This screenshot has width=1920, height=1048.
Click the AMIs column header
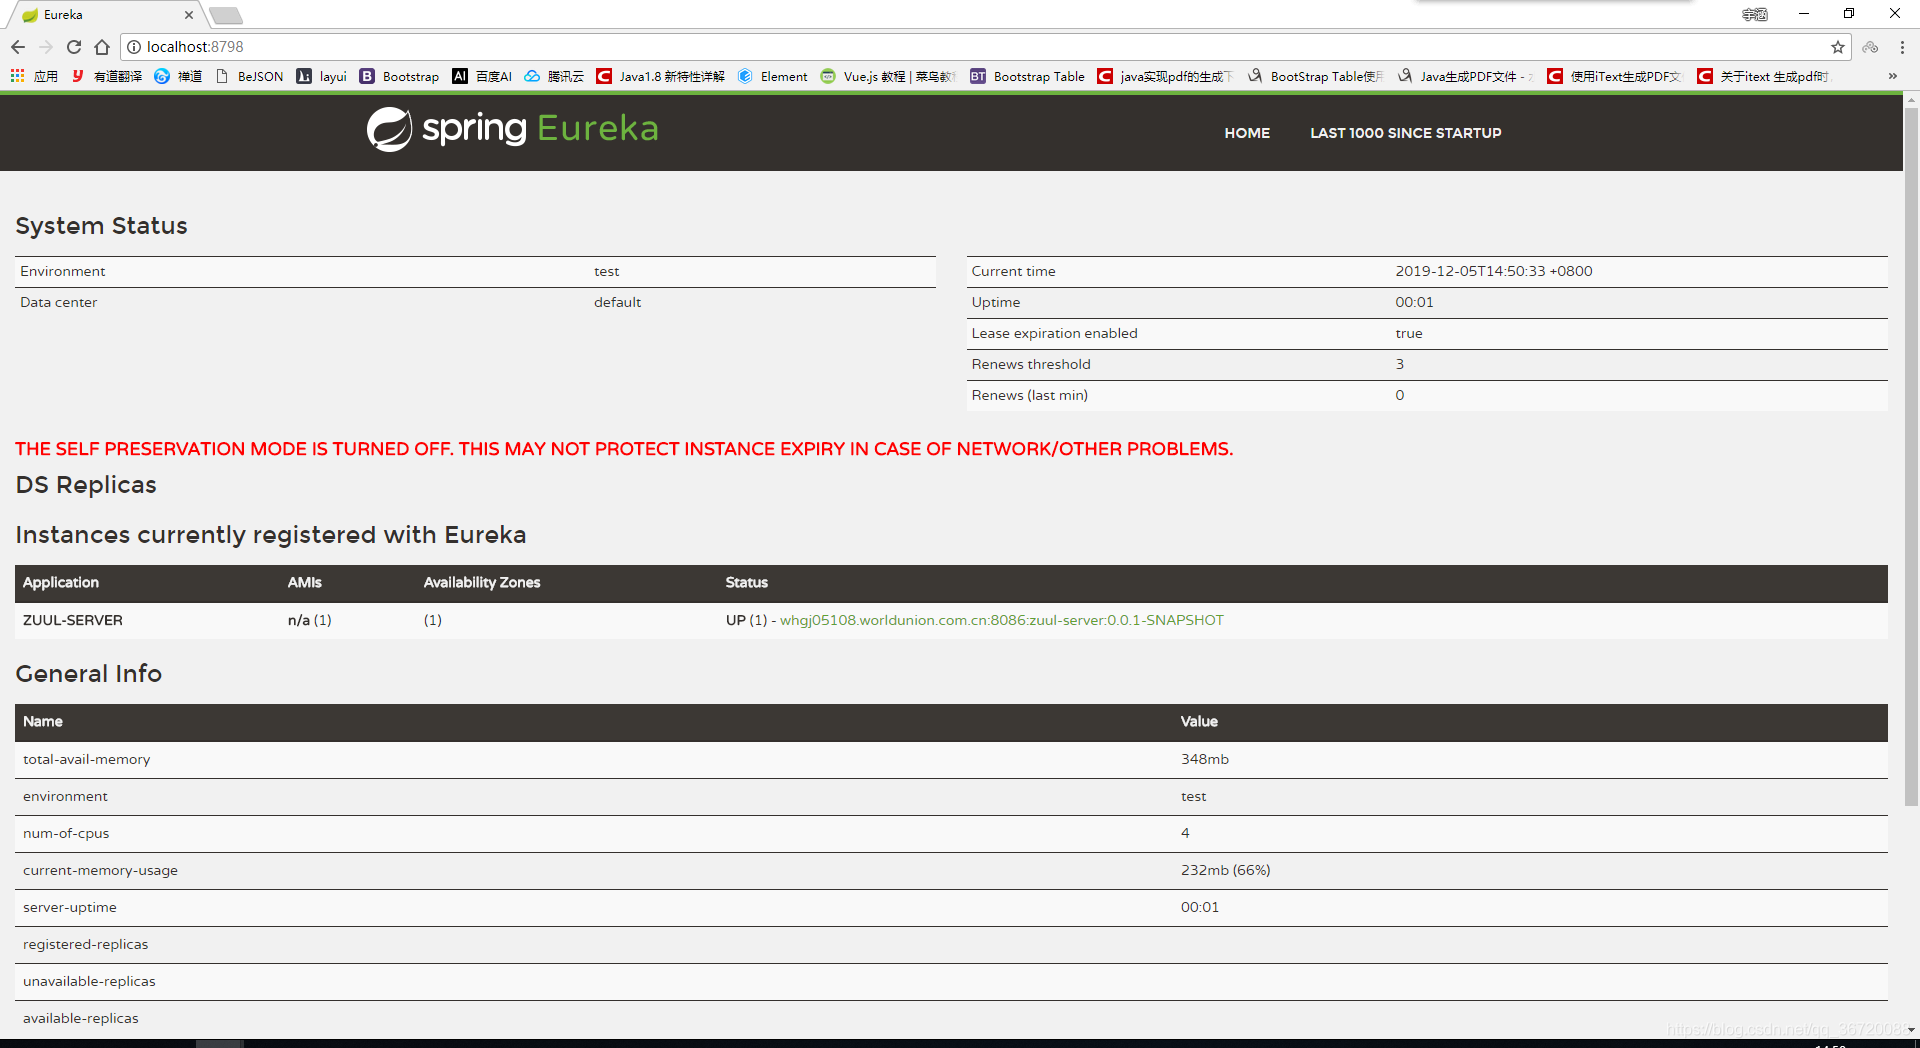tap(305, 582)
